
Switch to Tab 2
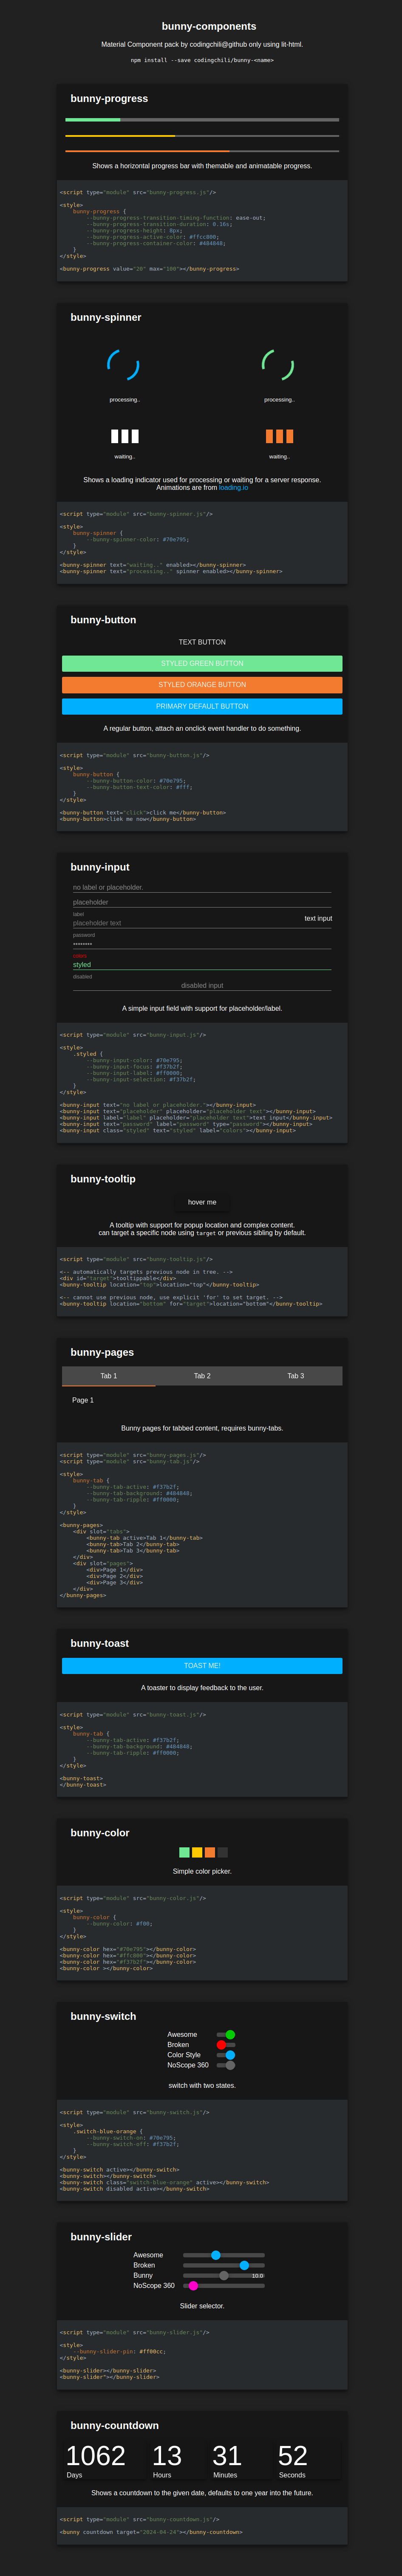(202, 1376)
